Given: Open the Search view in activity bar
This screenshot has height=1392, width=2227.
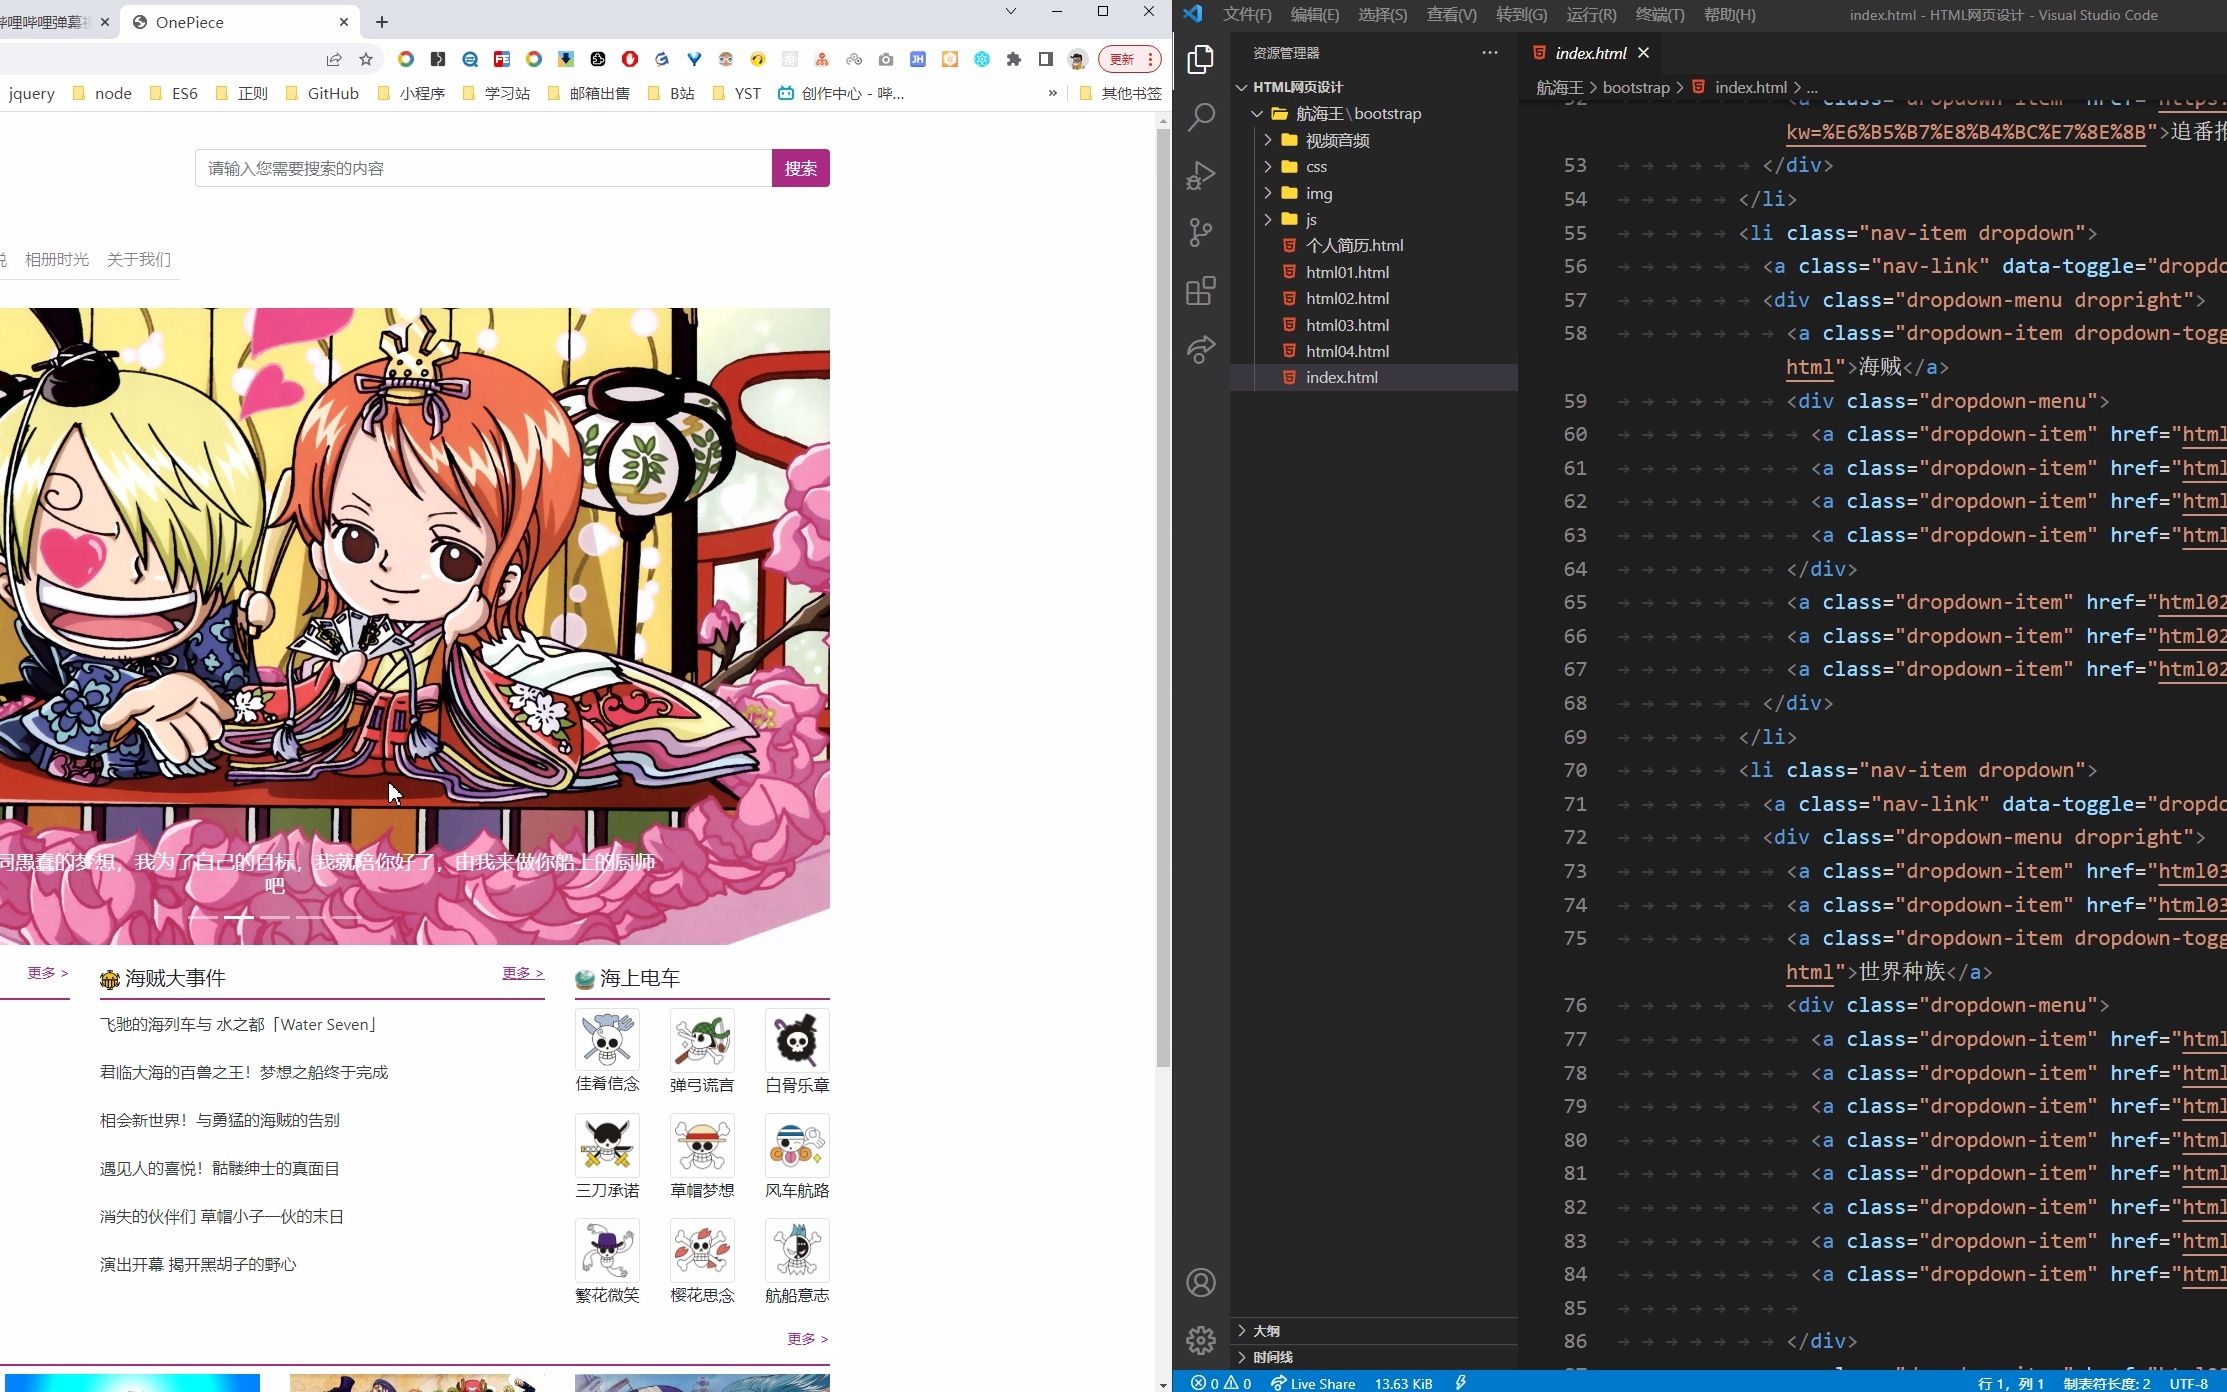Looking at the screenshot, I should [x=1200, y=117].
